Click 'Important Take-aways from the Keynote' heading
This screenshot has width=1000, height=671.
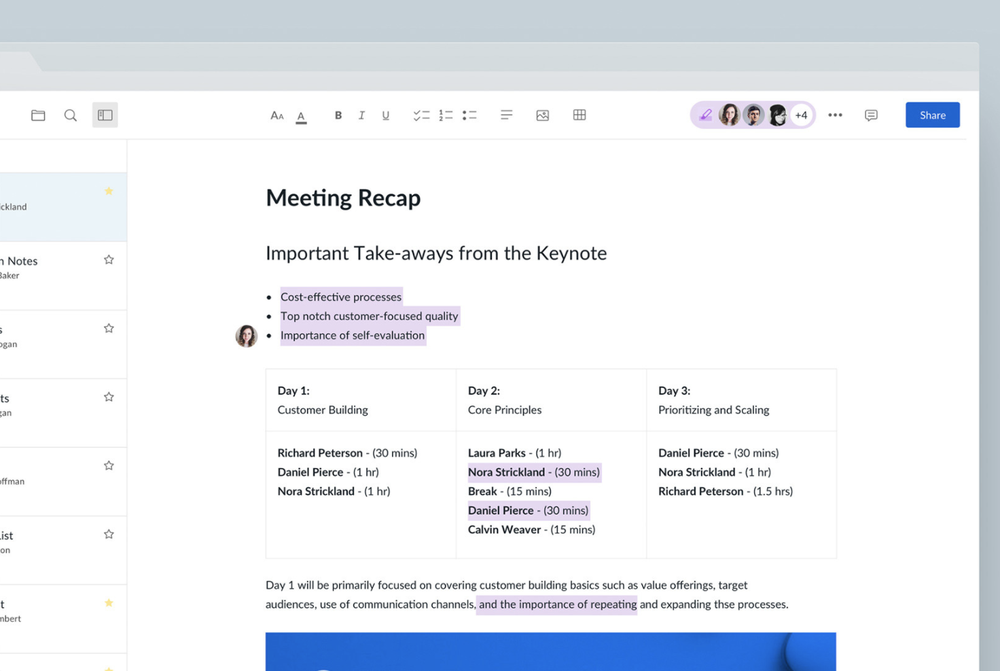point(436,253)
